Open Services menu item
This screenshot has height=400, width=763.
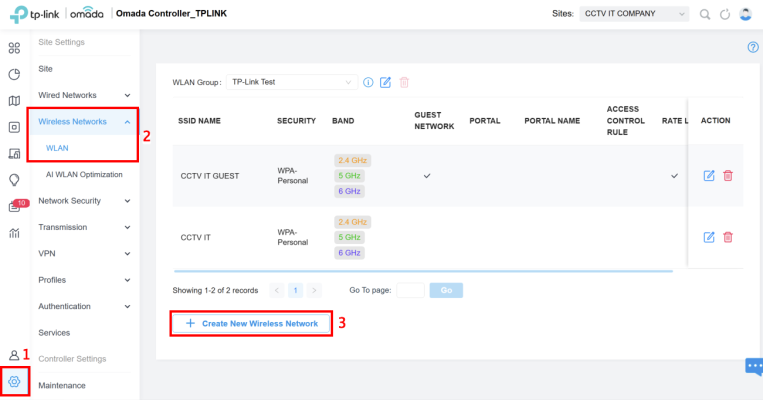(54, 333)
